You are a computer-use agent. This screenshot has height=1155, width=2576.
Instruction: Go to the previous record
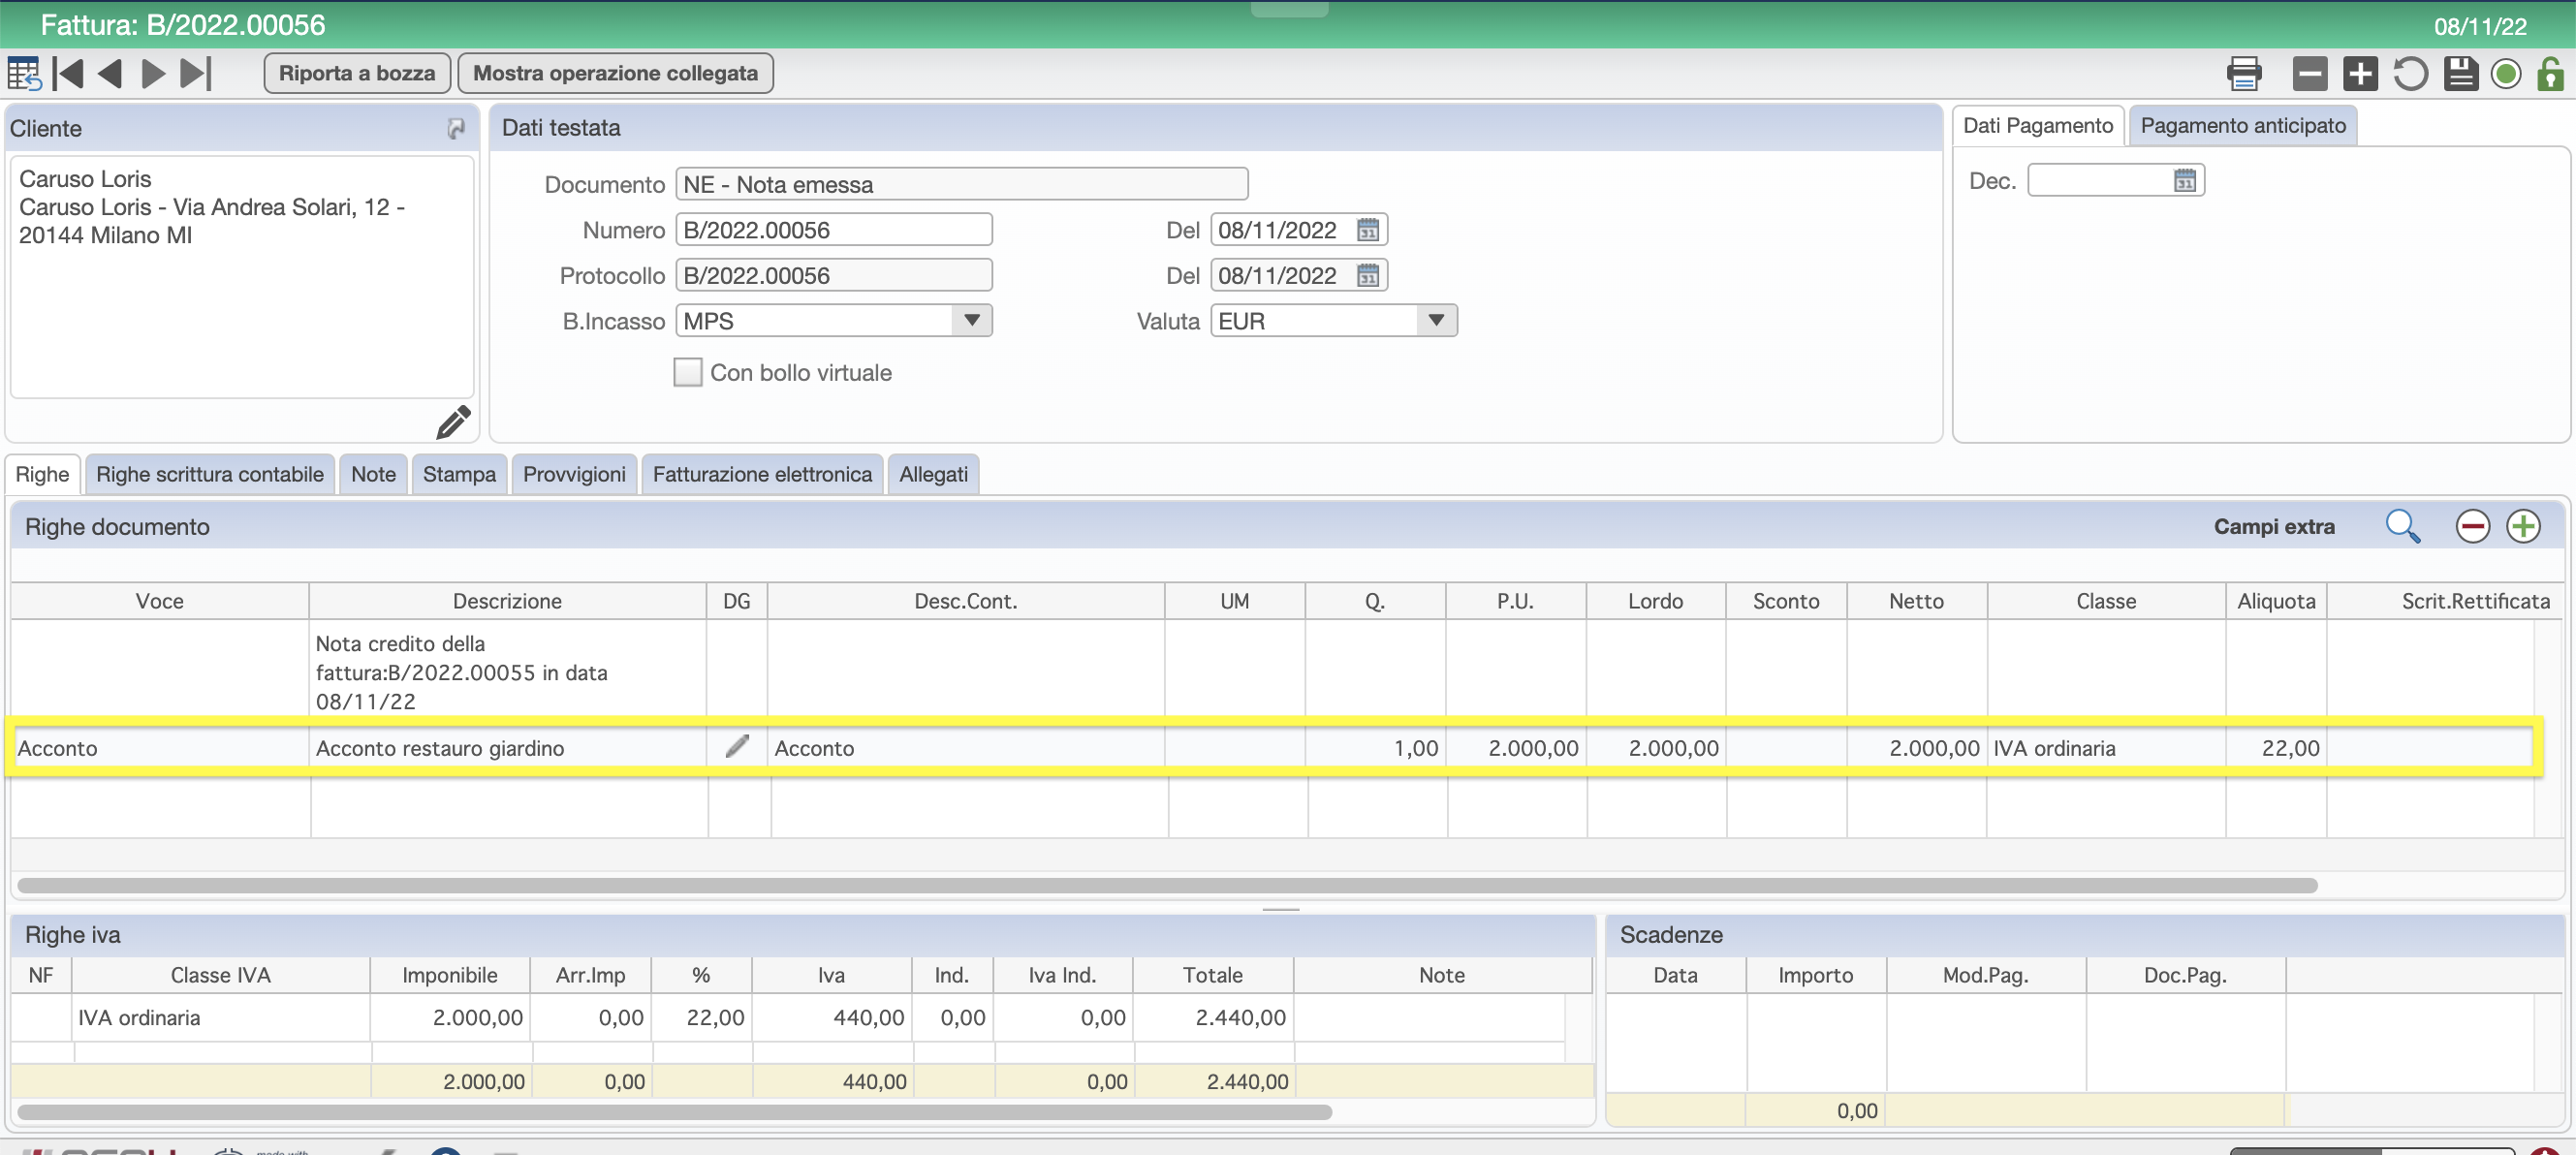tap(110, 73)
